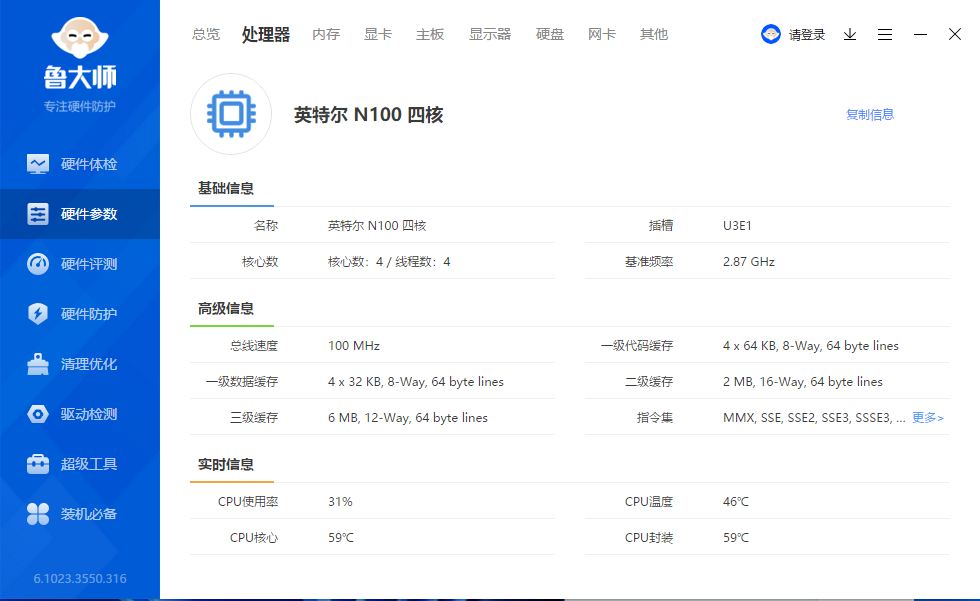Screen dimensions: 980x601
Task: Click the CPU使用率 label
Action: click(248, 502)
